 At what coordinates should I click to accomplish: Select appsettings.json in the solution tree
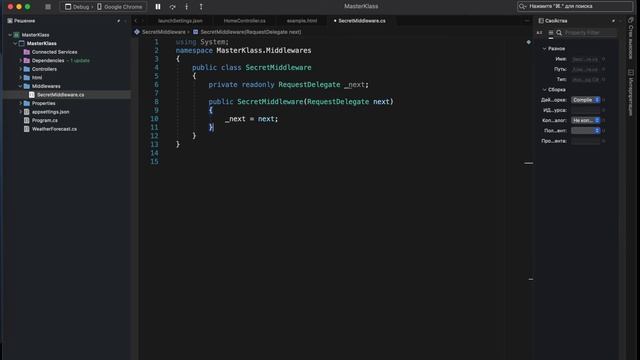coord(50,112)
